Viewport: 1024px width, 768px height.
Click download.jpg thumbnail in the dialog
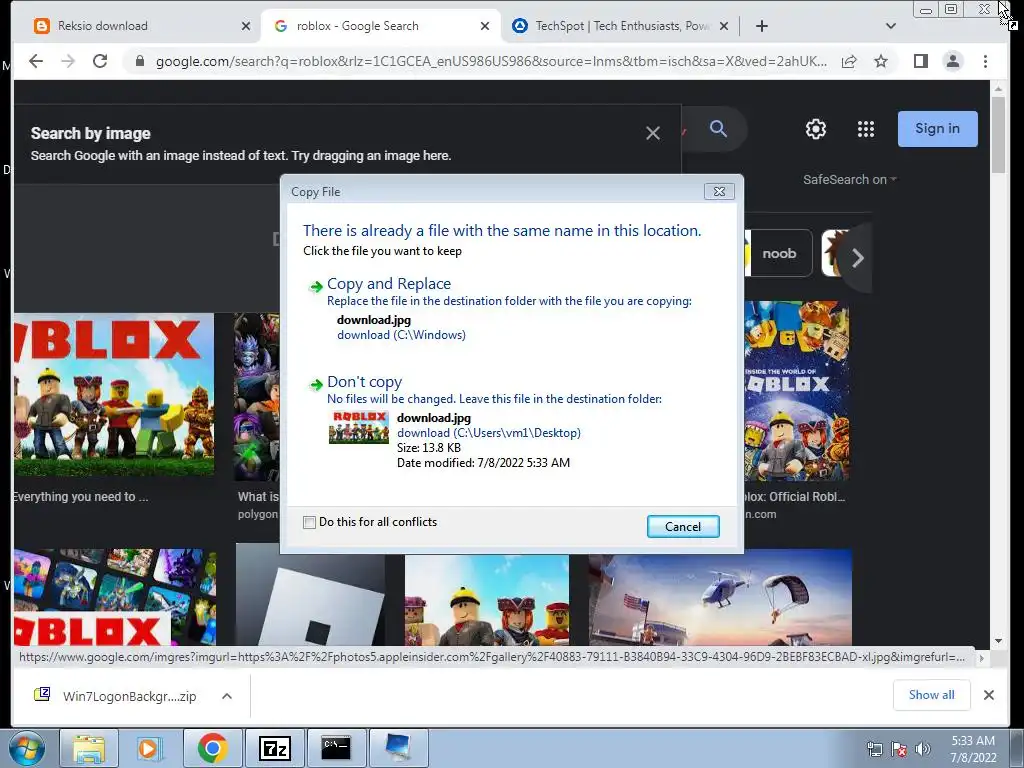pyautogui.click(x=359, y=427)
